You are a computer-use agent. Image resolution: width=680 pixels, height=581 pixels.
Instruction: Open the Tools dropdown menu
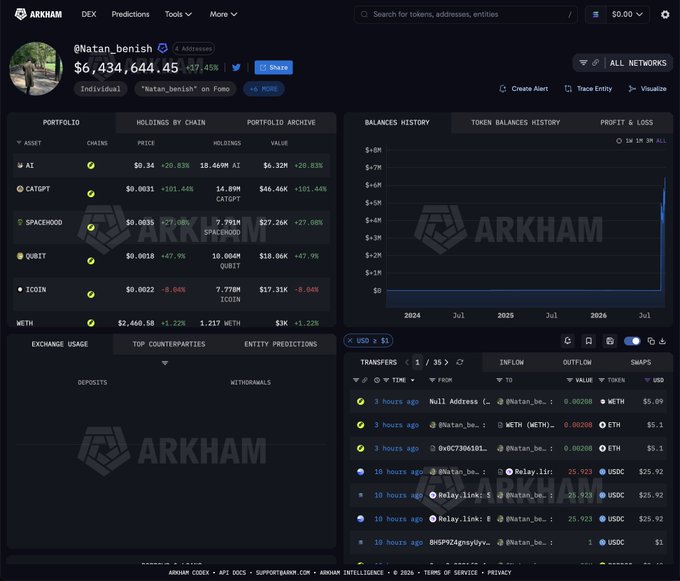(178, 14)
